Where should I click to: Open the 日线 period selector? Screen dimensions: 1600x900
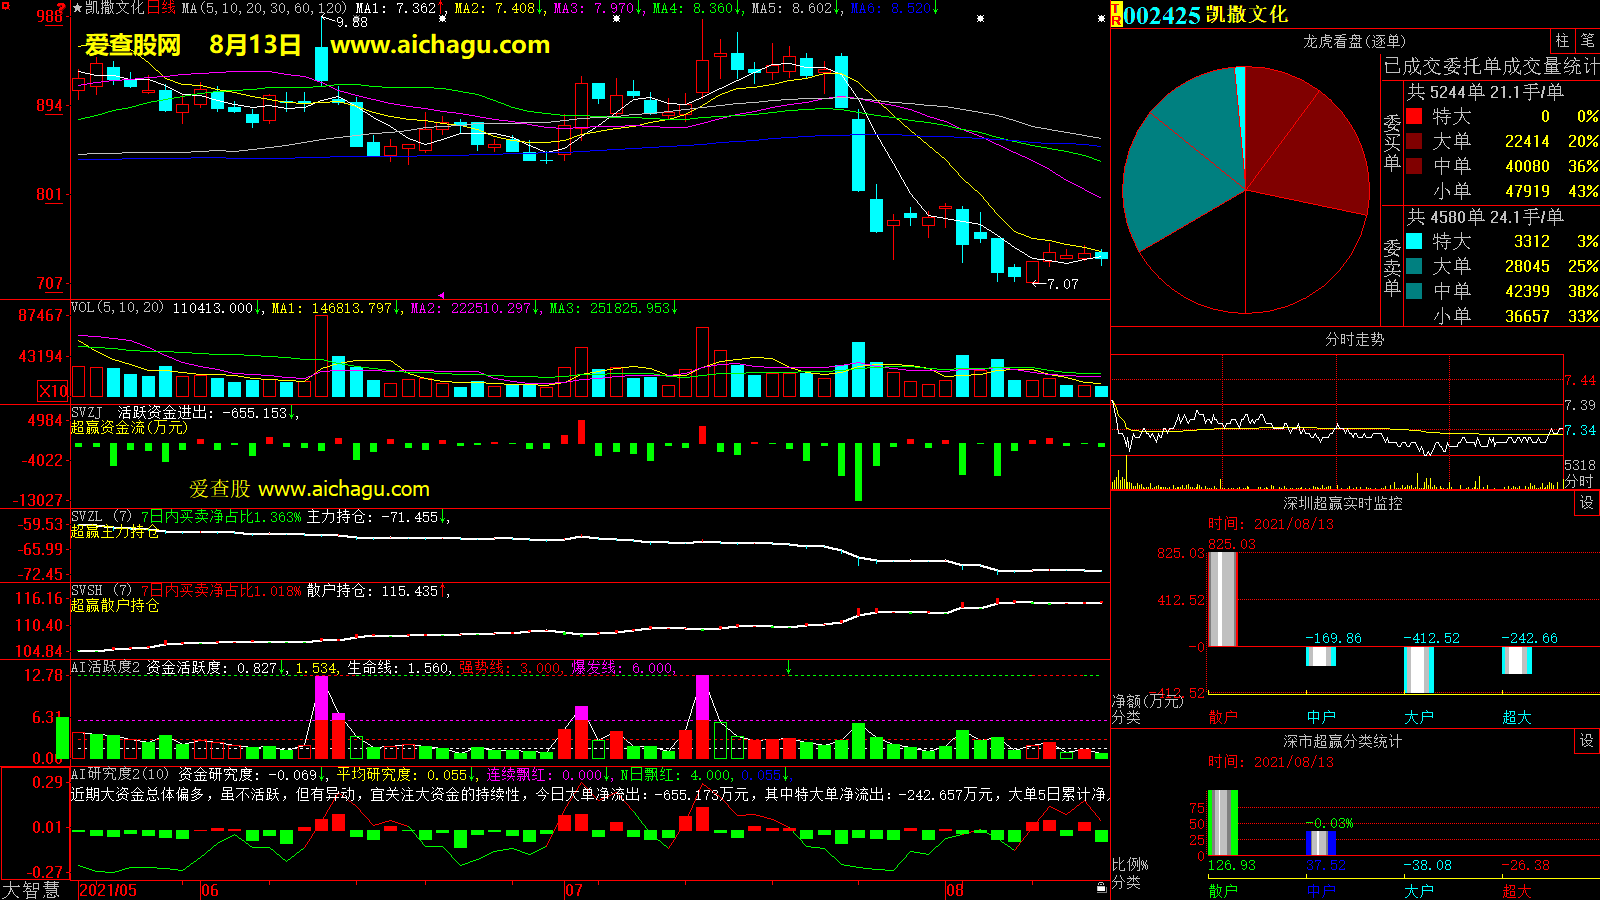(161, 8)
